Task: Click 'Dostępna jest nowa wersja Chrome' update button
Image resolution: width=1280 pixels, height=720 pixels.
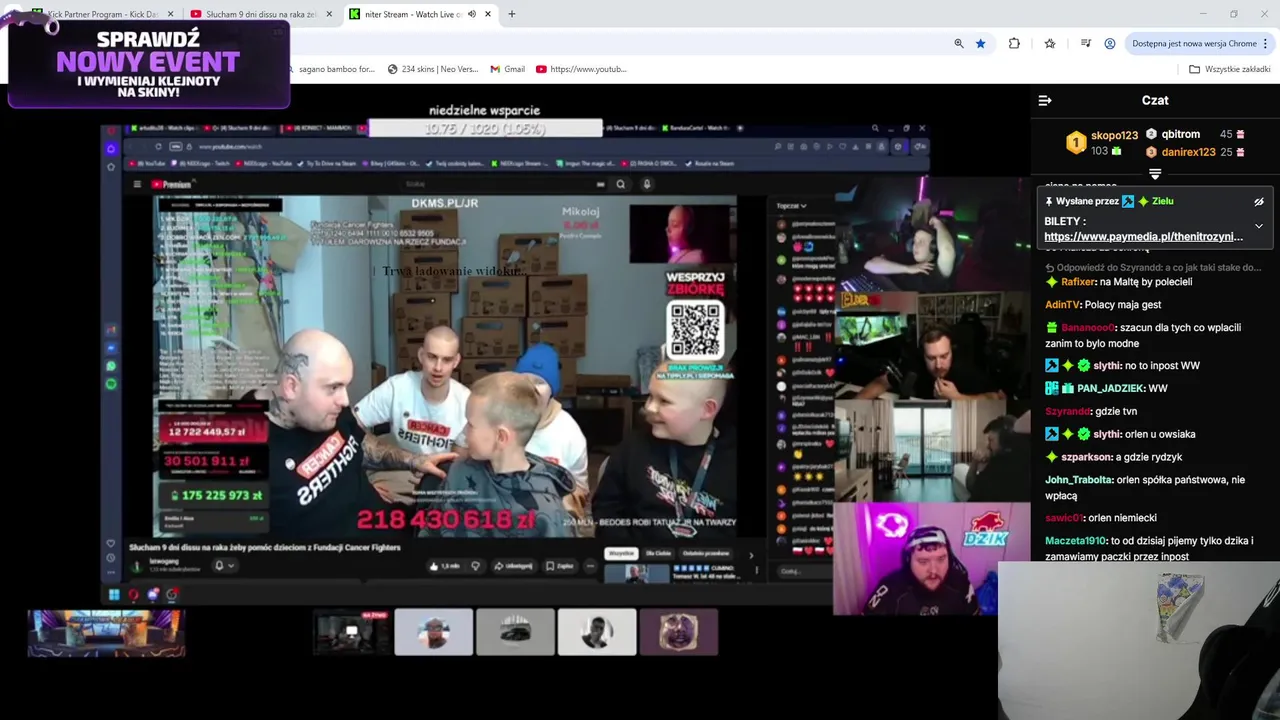Action: pyautogui.click(x=1194, y=43)
